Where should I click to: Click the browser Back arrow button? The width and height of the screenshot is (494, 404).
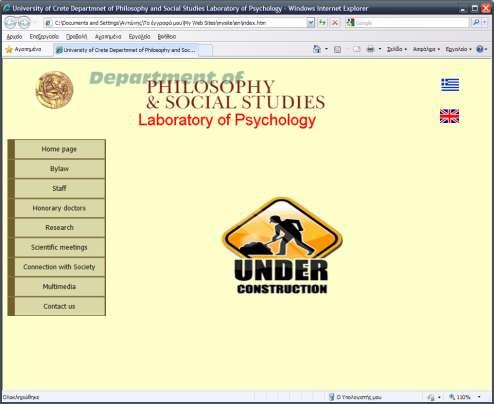(11, 23)
